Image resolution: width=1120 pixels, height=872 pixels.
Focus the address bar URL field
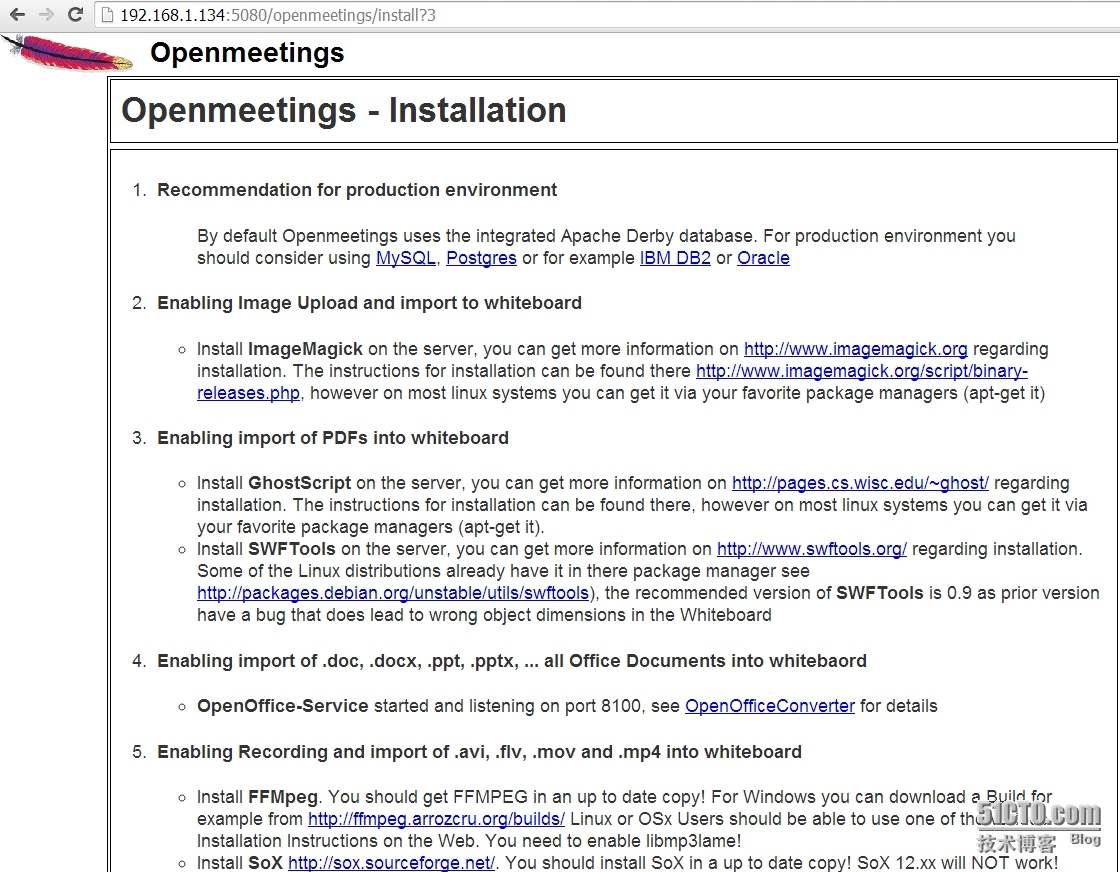click(x=607, y=15)
